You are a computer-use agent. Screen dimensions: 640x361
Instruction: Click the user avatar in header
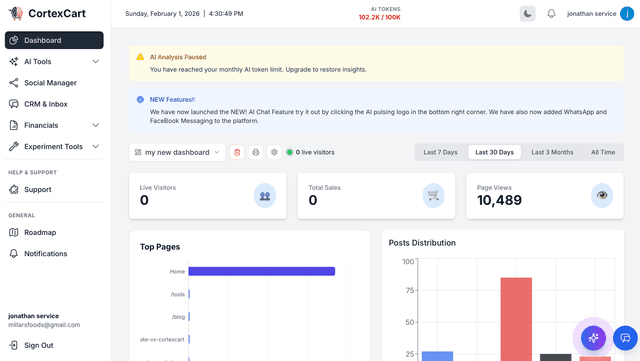coord(627,13)
